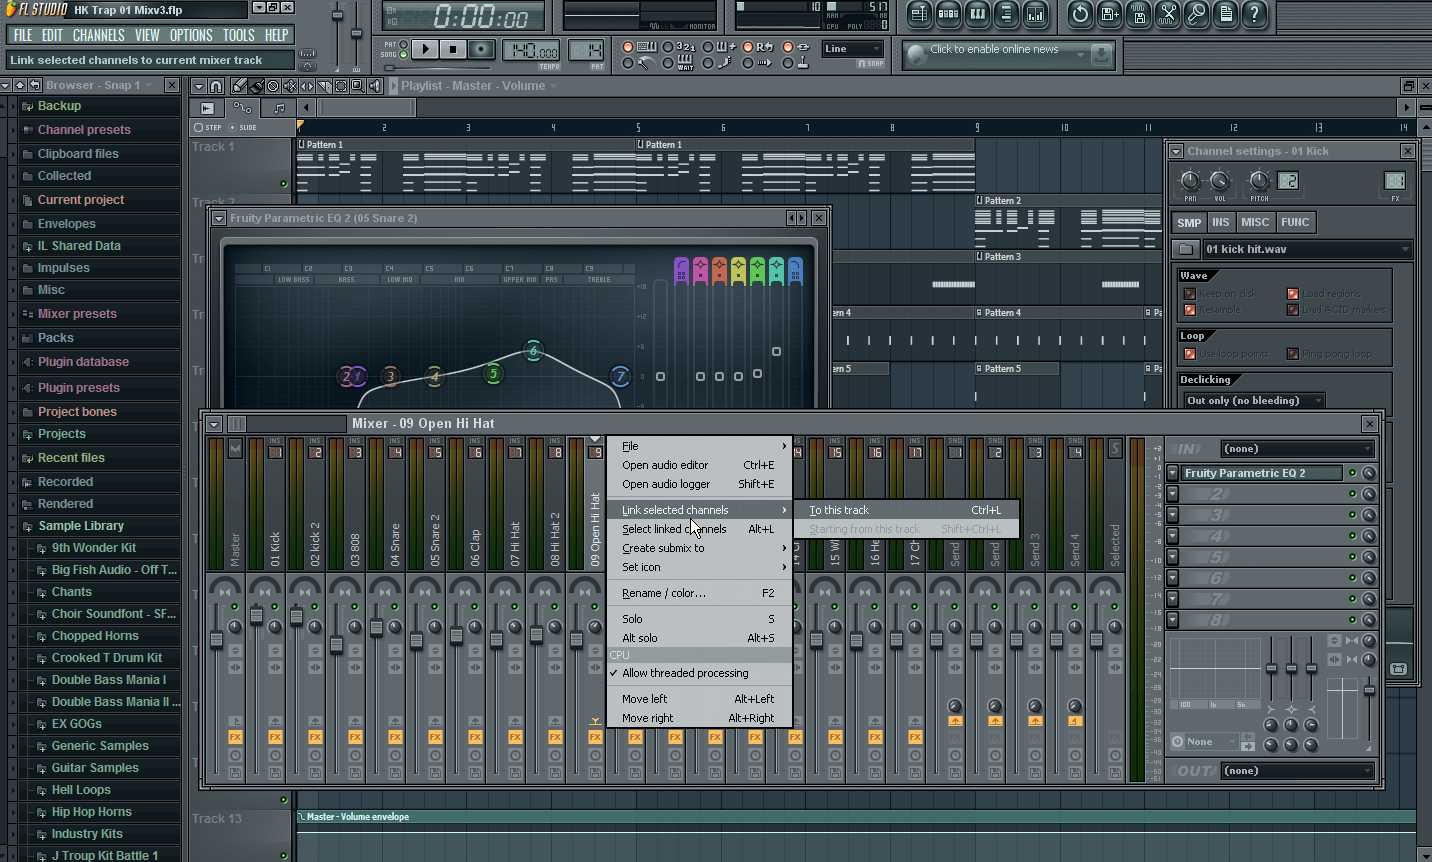Click the Play button in transport
The width and height of the screenshot is (1432, 862).
tap(425, 49)
